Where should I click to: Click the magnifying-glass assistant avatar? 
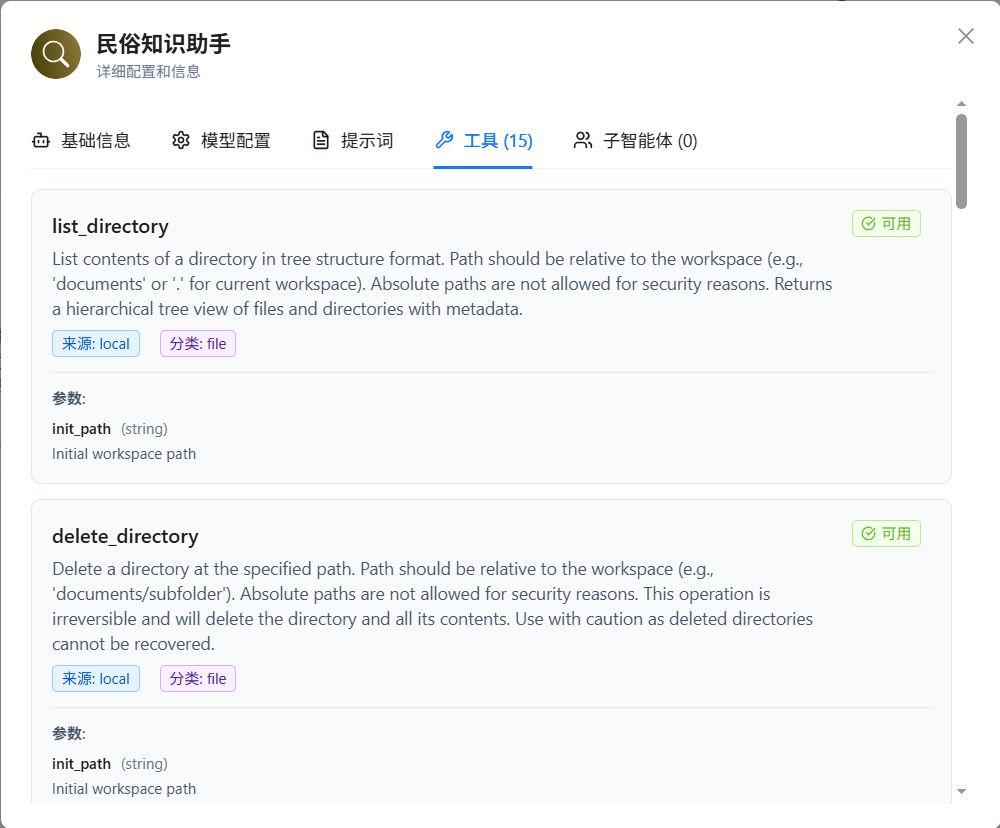[55, 54]
